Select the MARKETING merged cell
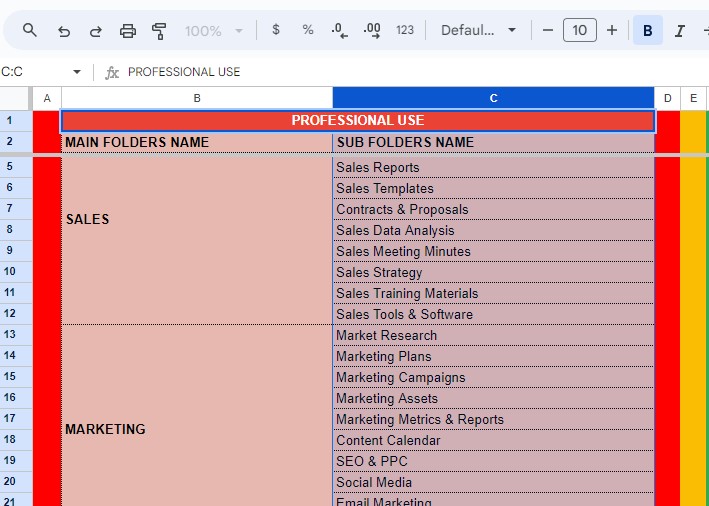The width and height of the screenshot is (709, 506). coord(197,416)
